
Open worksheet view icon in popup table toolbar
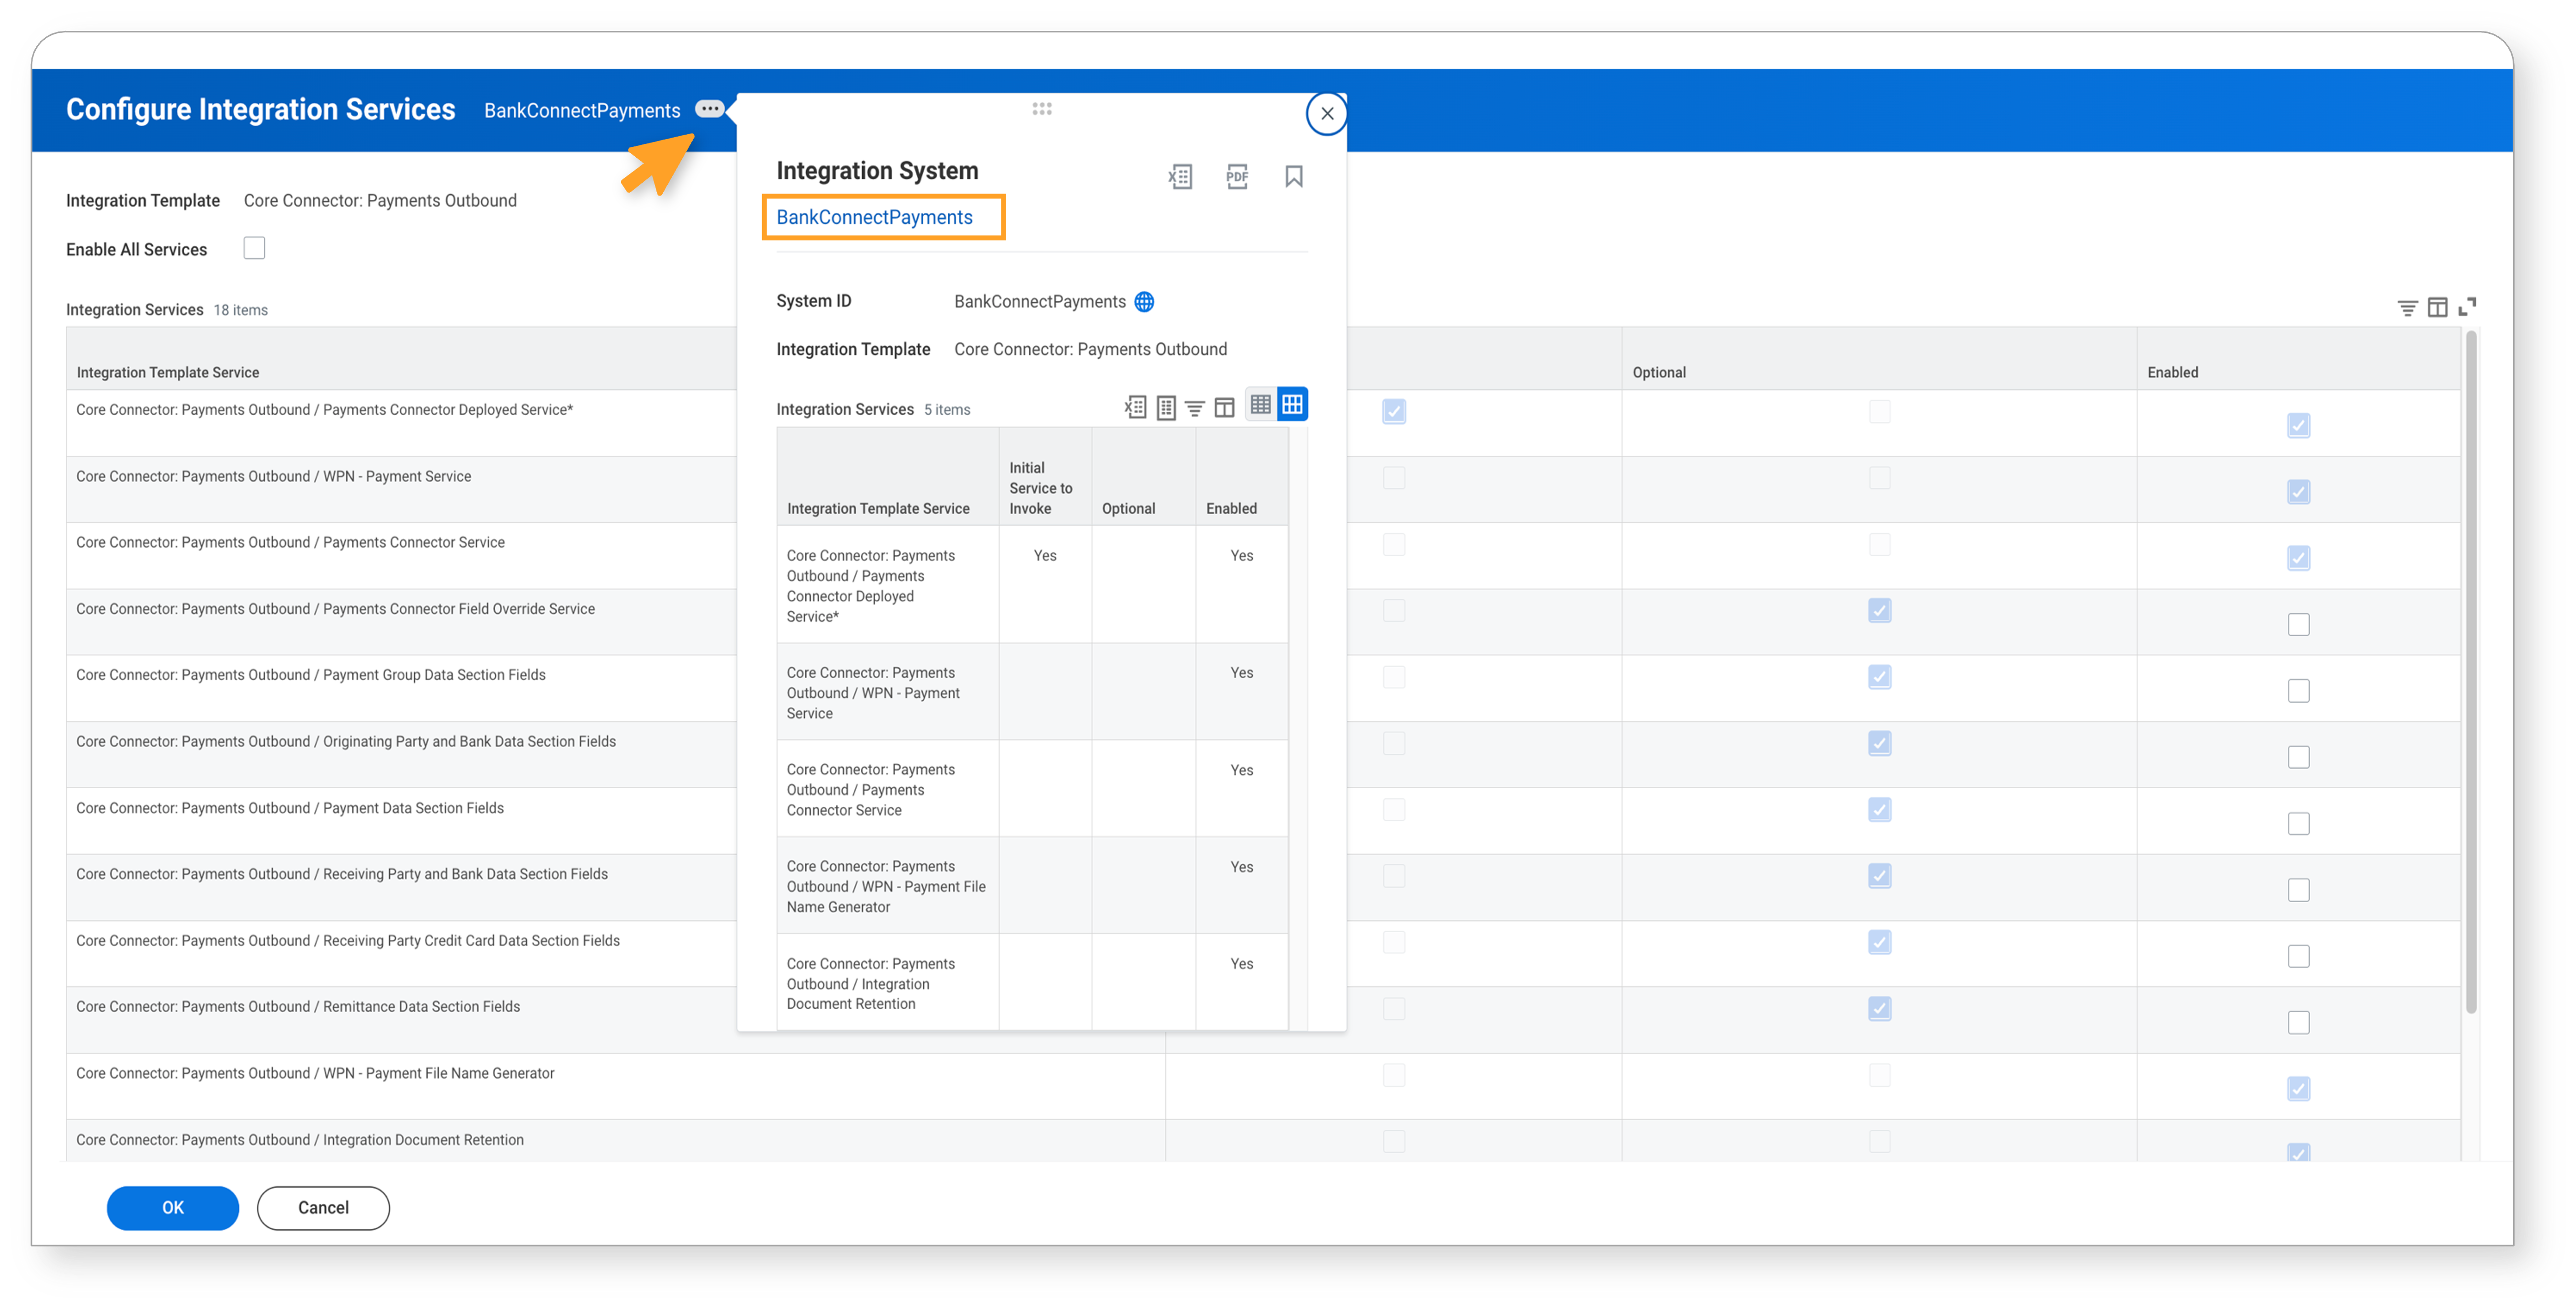coord(1165,408)
